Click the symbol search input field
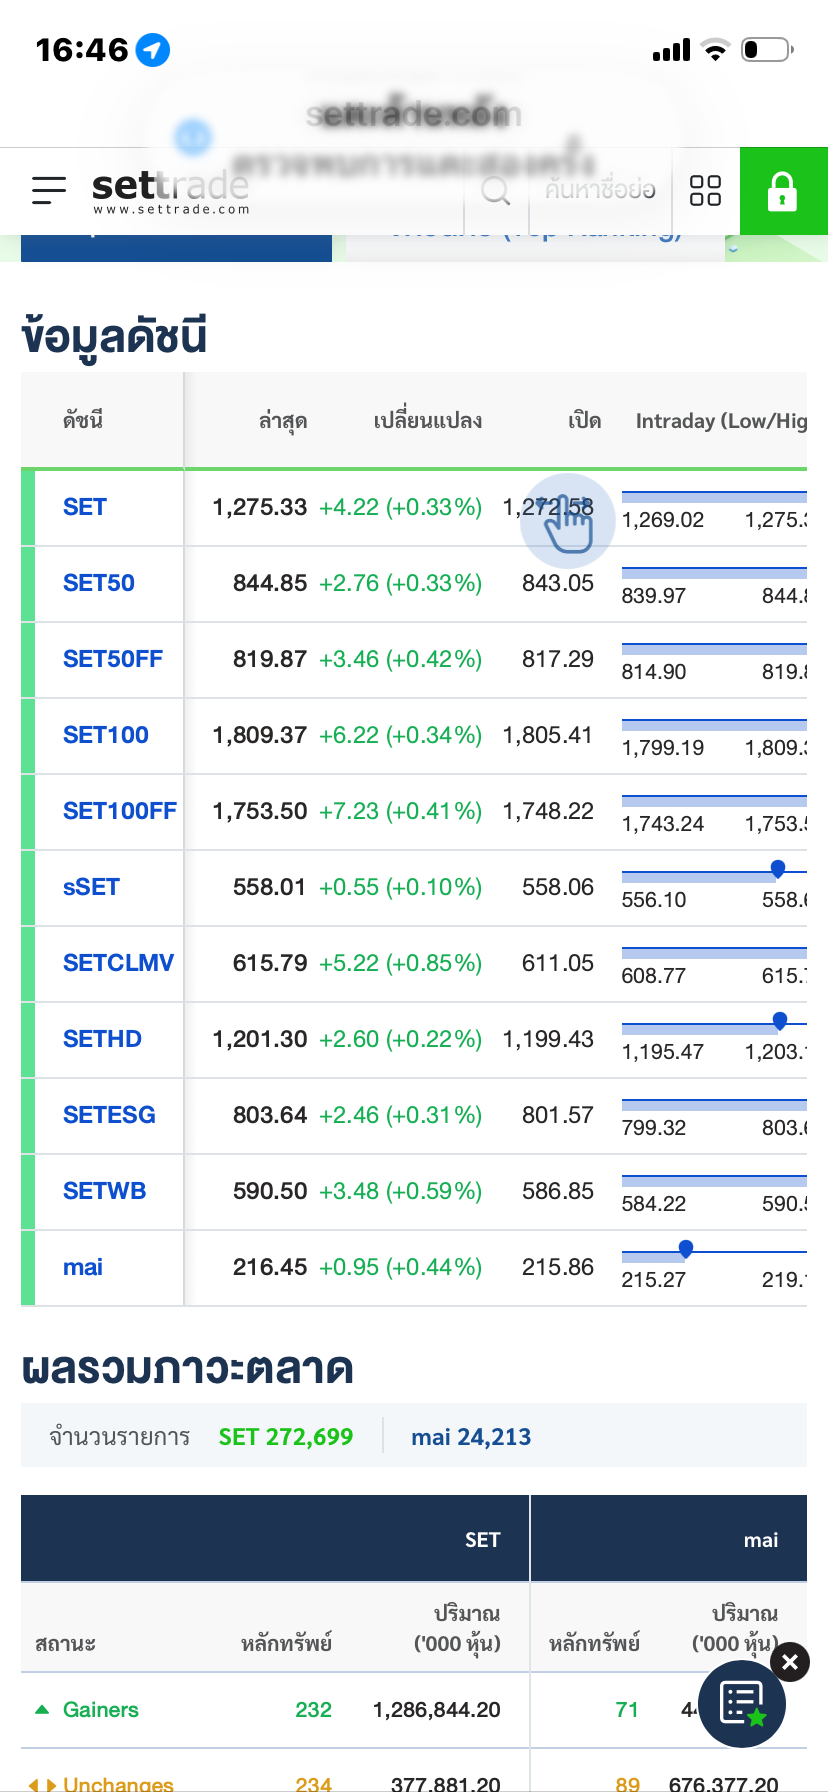 coord(600,190)
